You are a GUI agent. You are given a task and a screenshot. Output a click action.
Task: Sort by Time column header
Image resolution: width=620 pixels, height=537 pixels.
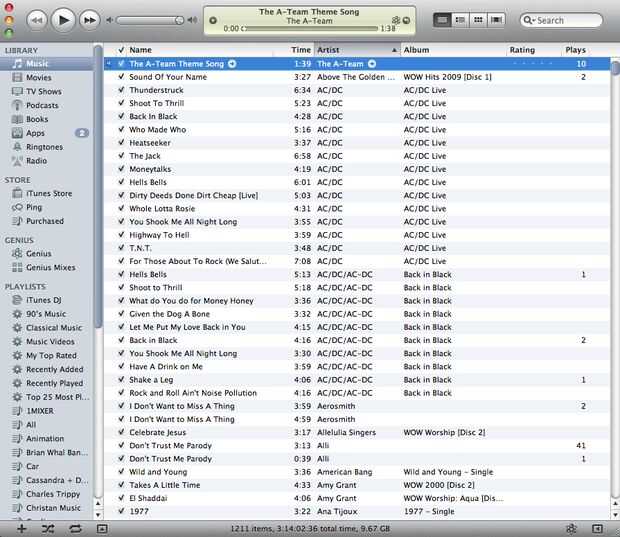(294, 50)
